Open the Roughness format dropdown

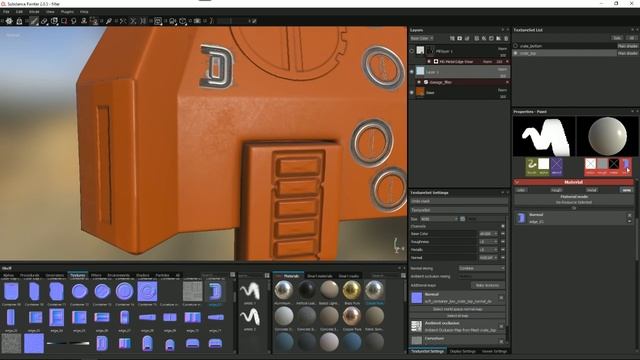(488, 242)
